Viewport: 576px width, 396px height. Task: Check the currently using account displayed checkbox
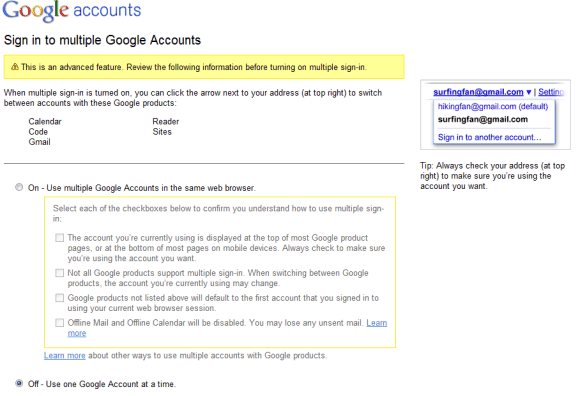[60, 238]
